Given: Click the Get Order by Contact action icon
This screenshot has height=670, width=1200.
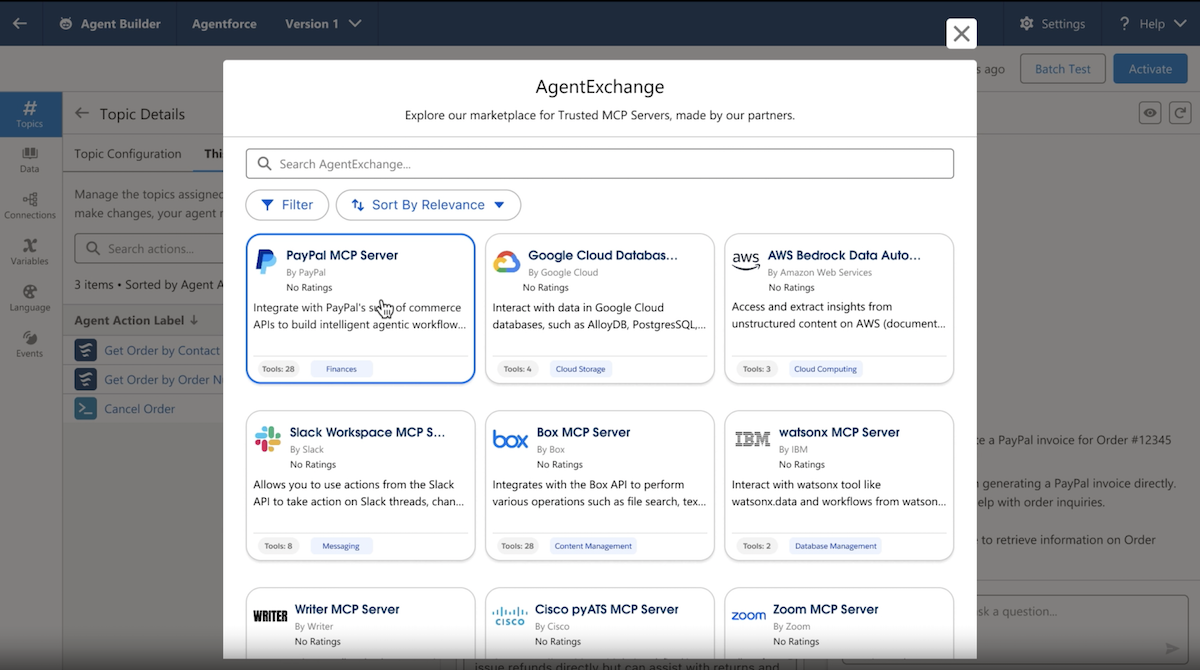Looking at the screenshot, I should 86,351.
